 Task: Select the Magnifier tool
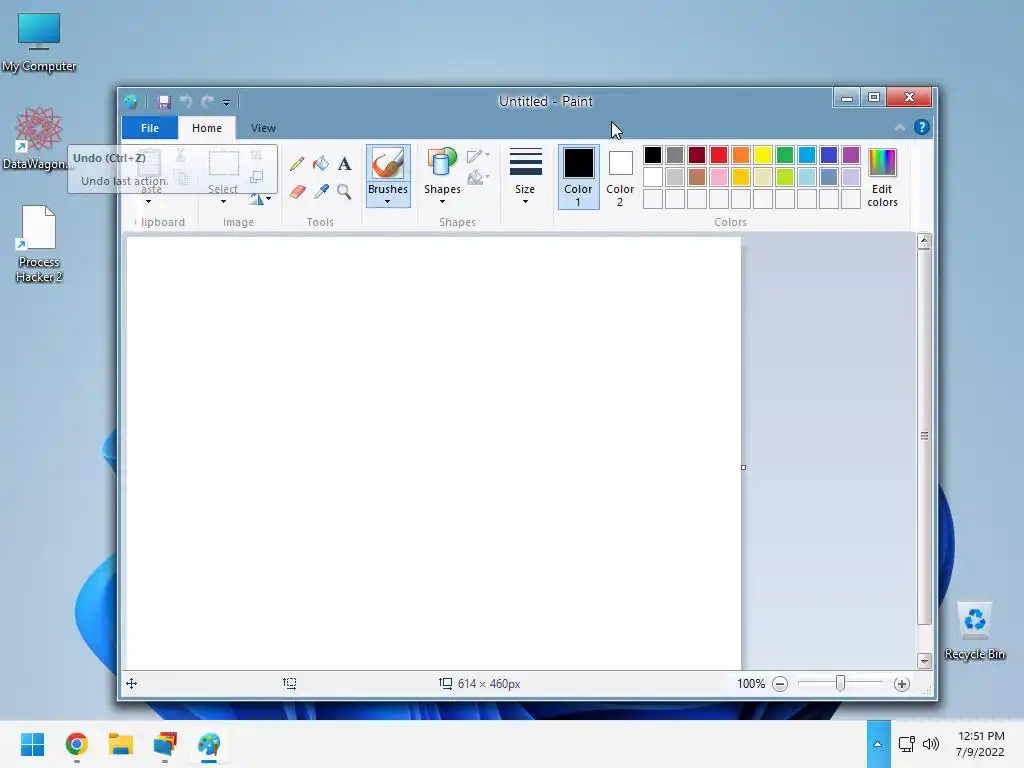pos(344,191)
